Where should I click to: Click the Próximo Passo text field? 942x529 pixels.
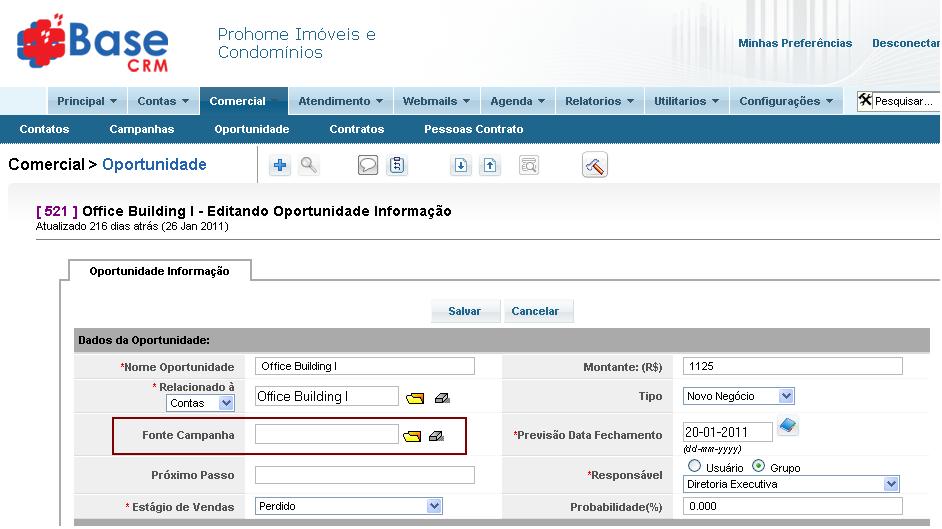click(365, 475)
